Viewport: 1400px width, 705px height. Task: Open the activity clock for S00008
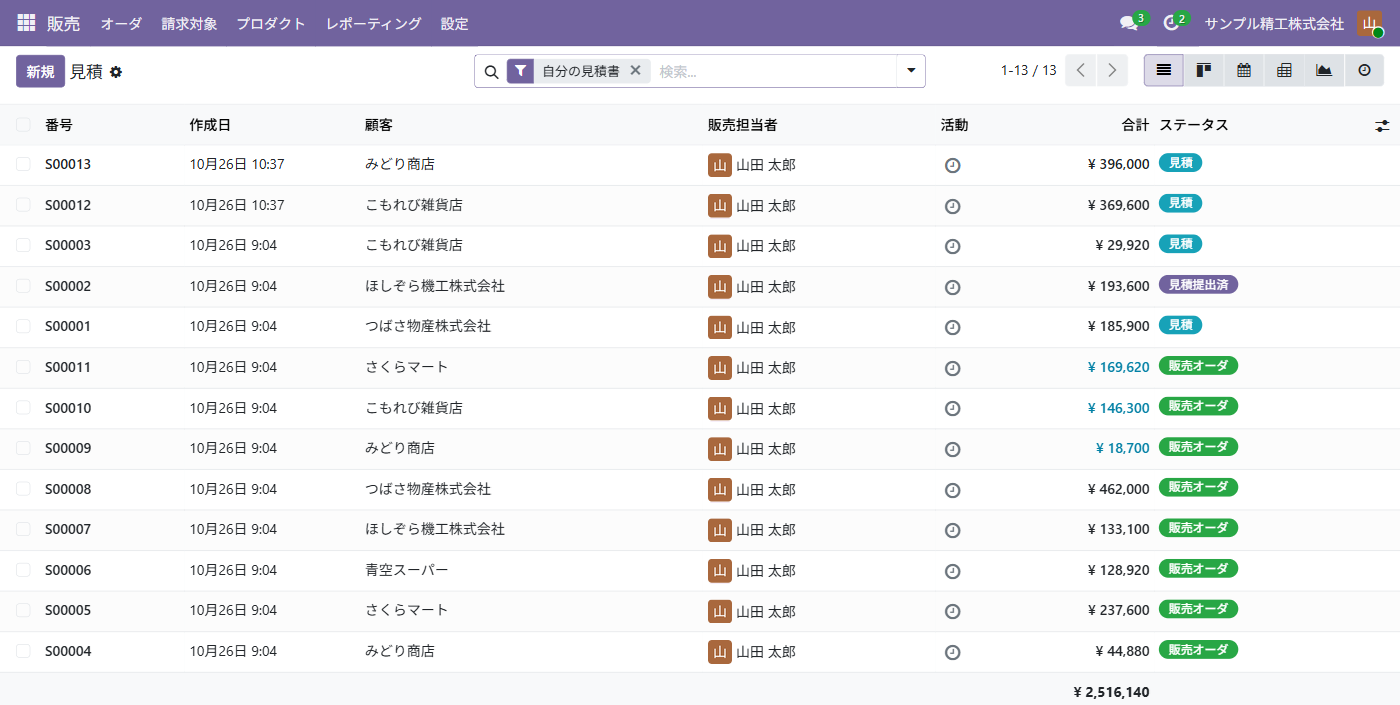coord(953,490)
